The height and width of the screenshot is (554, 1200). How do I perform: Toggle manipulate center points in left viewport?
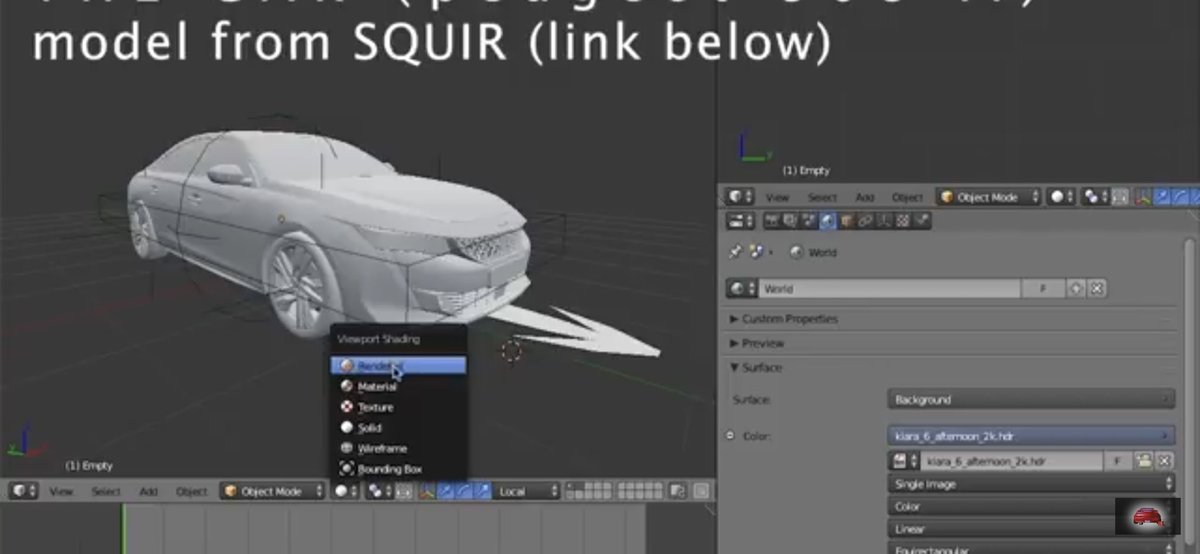tap(404, 491)
